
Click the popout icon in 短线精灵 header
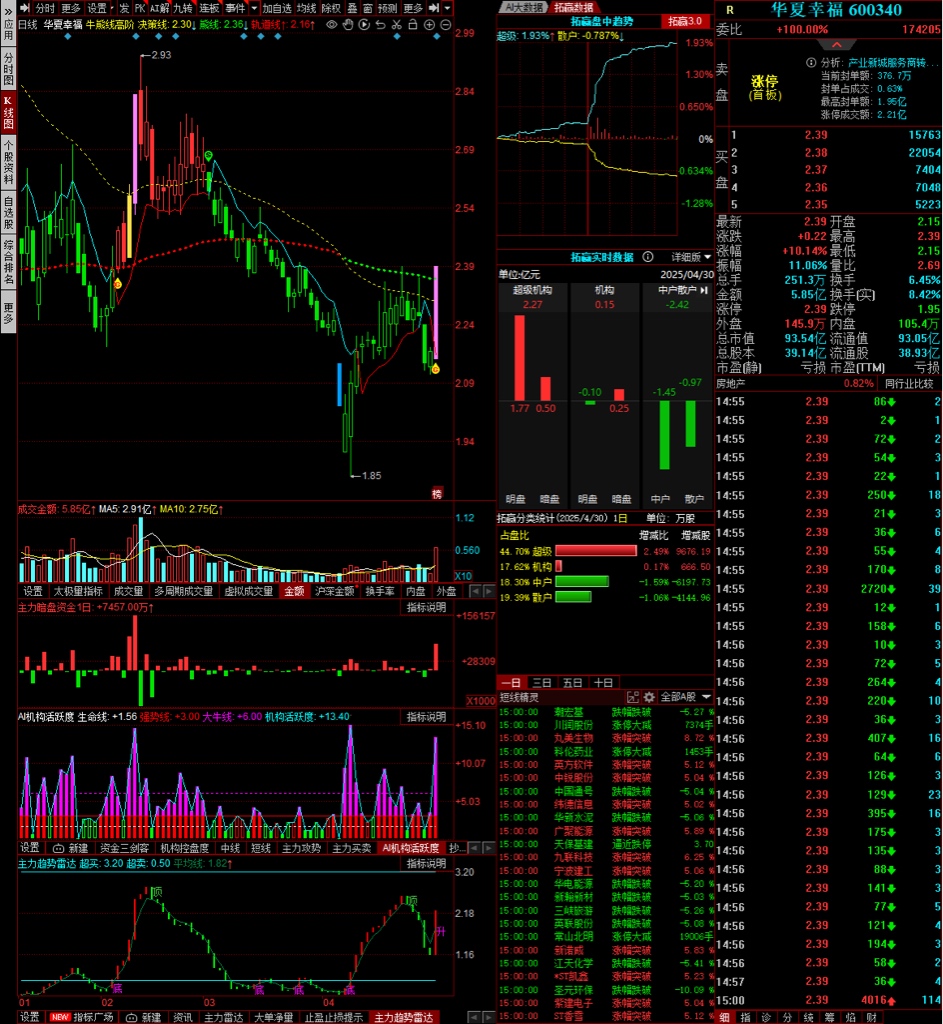pos(632,697)
